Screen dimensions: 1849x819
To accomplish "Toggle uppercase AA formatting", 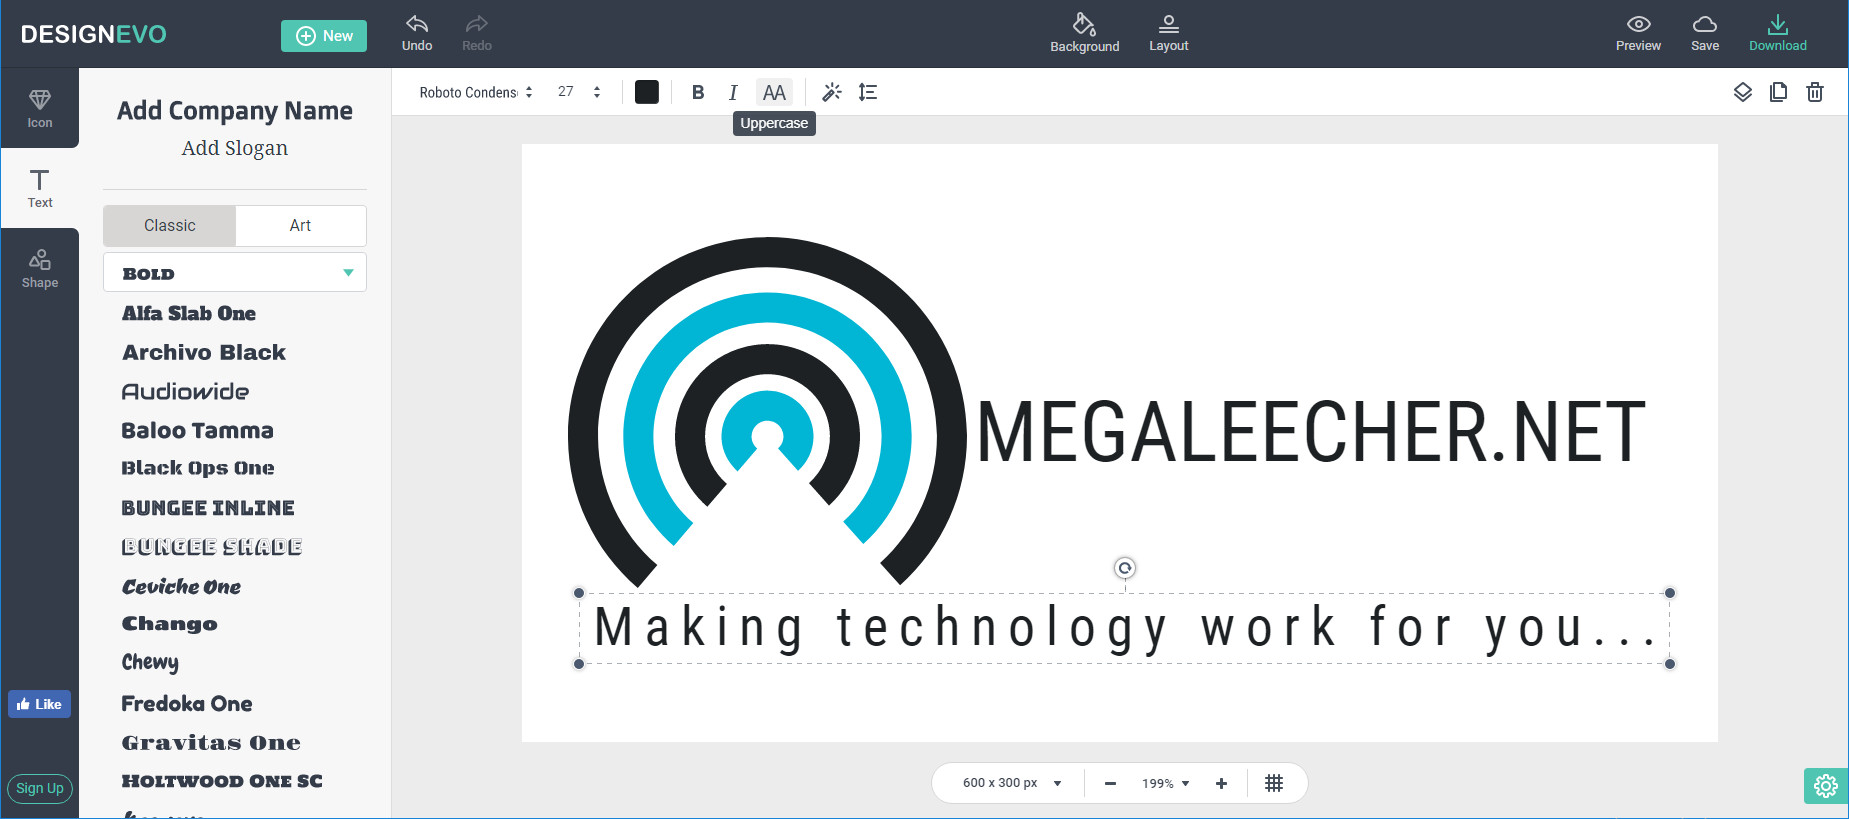I will [x=774, y=92].
